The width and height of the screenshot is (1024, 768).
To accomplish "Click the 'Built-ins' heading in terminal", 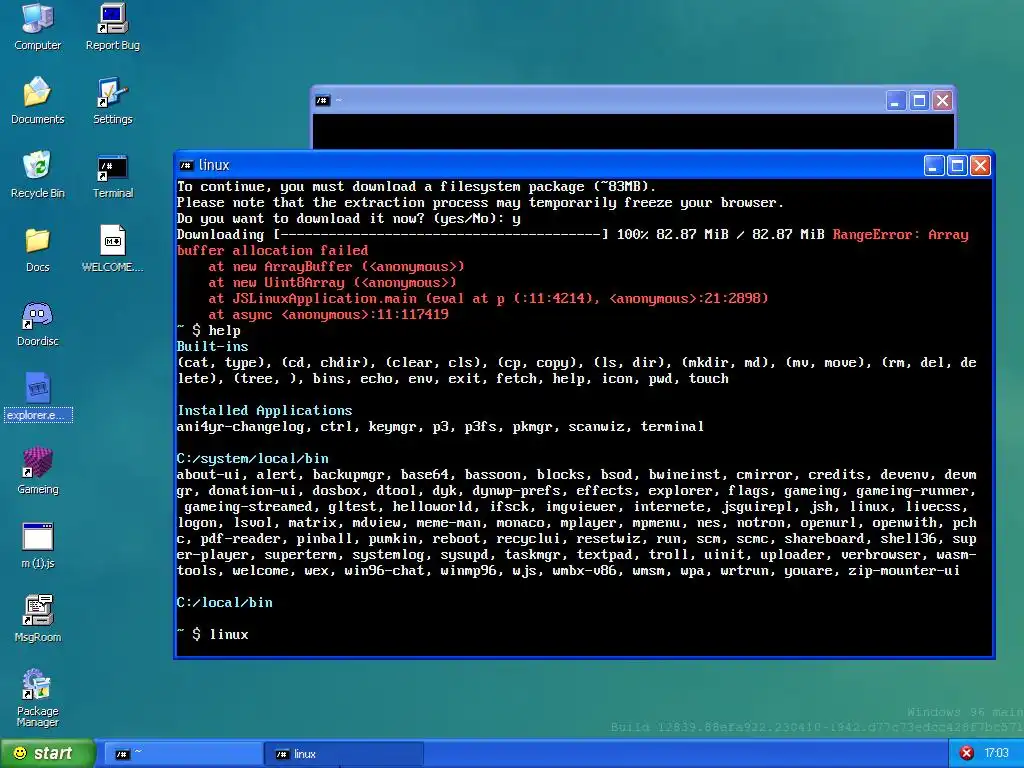I will [212, 347].
